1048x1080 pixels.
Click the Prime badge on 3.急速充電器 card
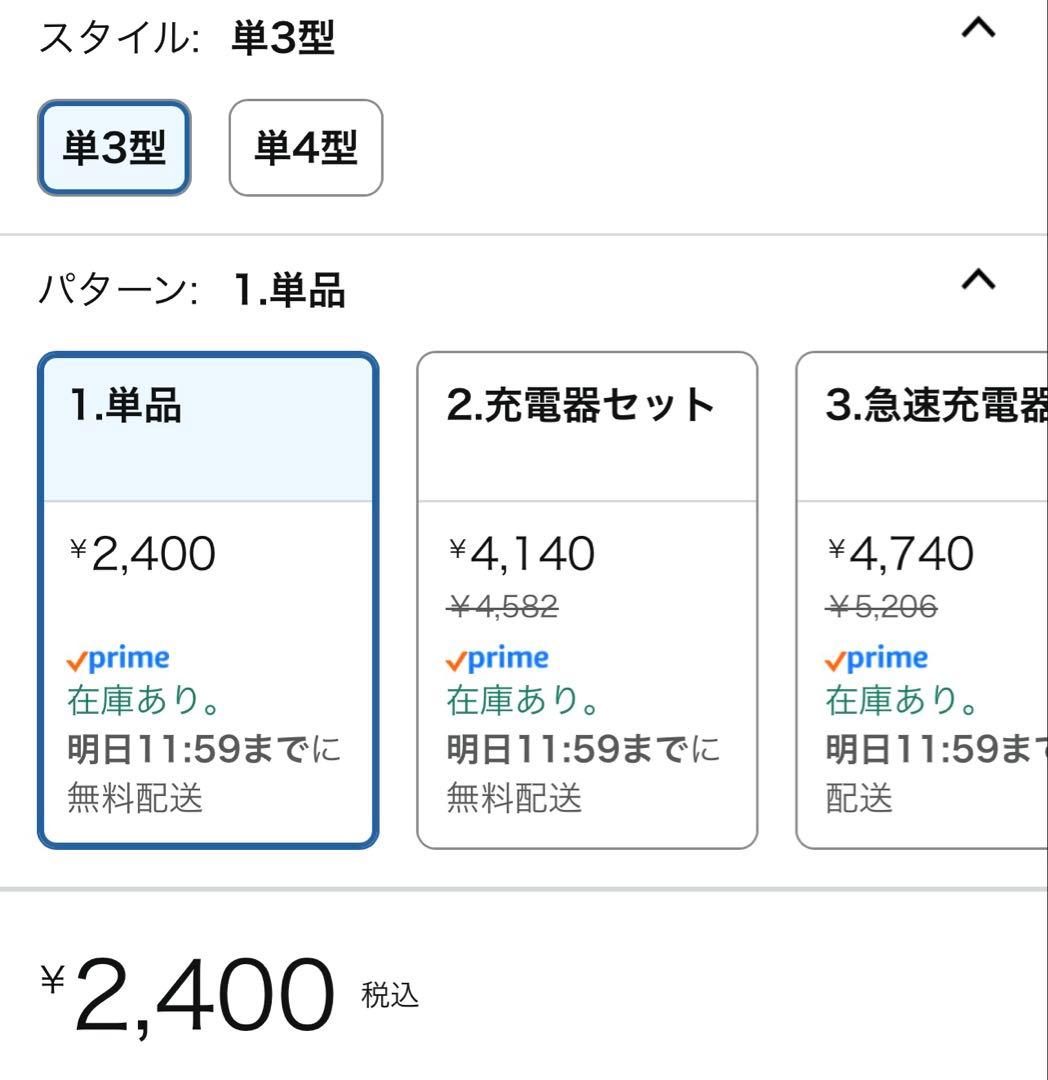click(874, 658)
